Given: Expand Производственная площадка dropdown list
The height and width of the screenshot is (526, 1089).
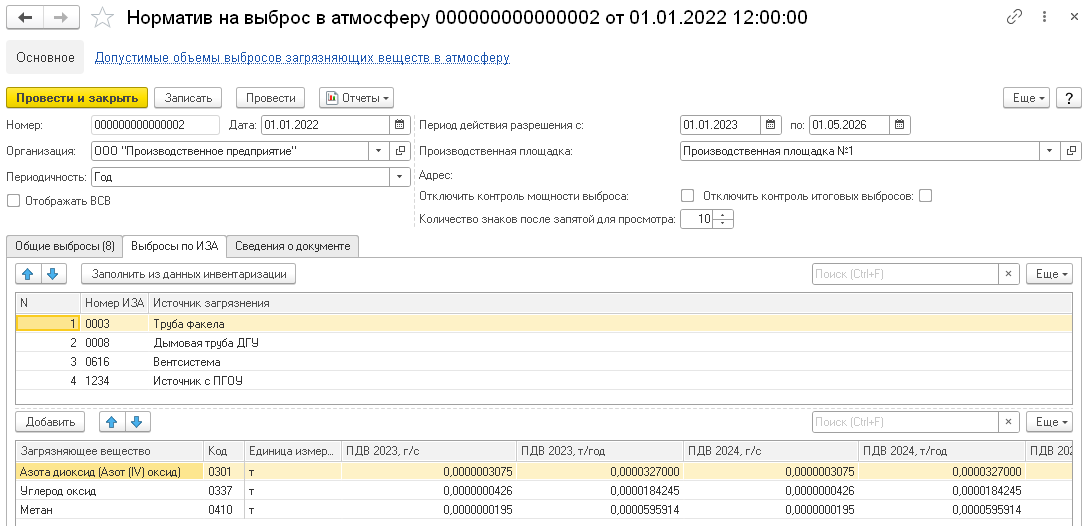Looking at the screenshot, I should click(1050, 151).
